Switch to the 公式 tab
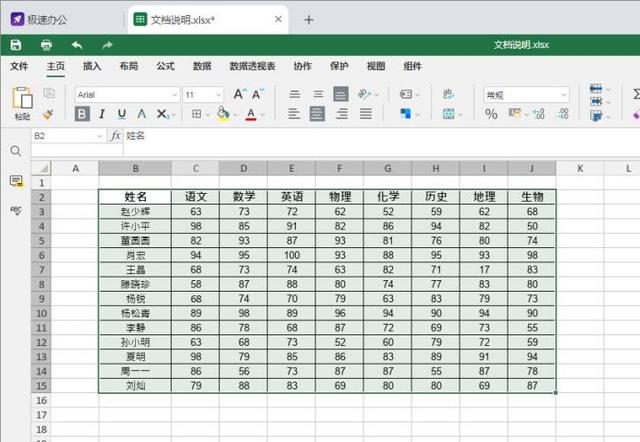 coord(165,66)
